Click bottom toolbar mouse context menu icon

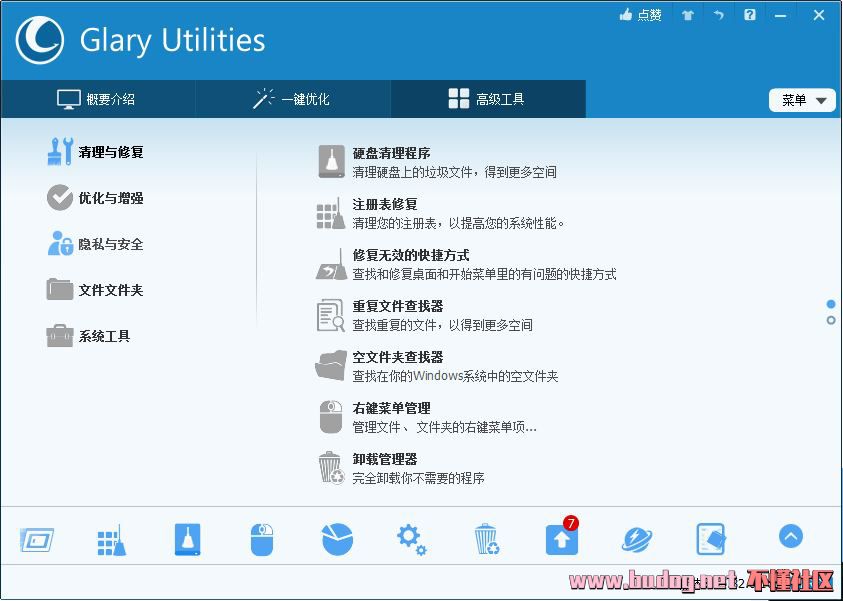pos(262,539)
